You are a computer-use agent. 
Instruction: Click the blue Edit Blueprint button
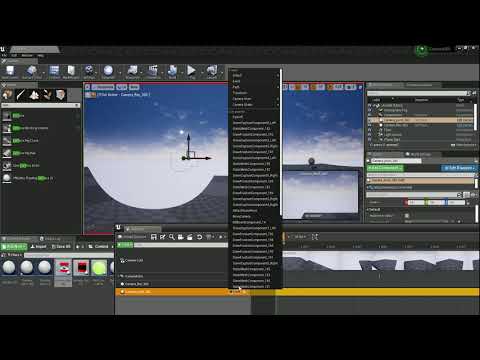click(459, 168)
